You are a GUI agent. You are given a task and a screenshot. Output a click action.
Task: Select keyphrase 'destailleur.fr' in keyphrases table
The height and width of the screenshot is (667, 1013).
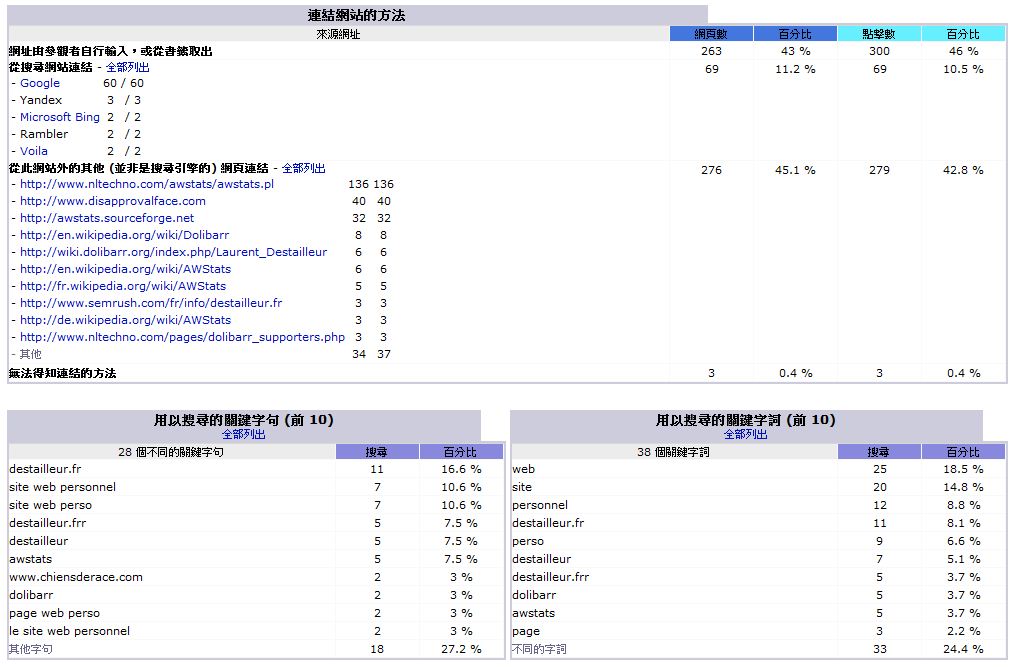[45, 469]
